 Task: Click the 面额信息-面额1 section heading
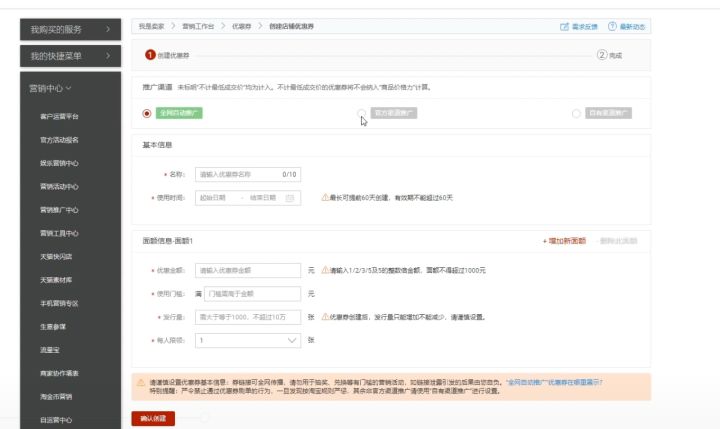pos(168,241)
